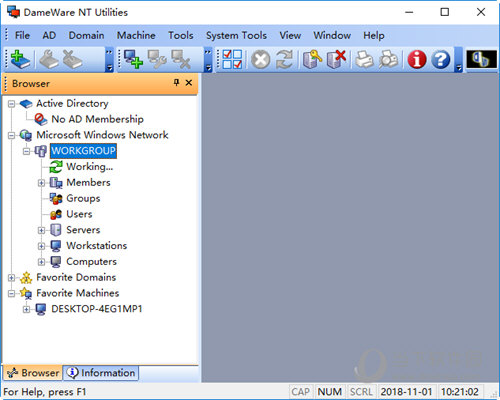Close the Browser panel
Screen dimensions: 500x400
[189, 83]
